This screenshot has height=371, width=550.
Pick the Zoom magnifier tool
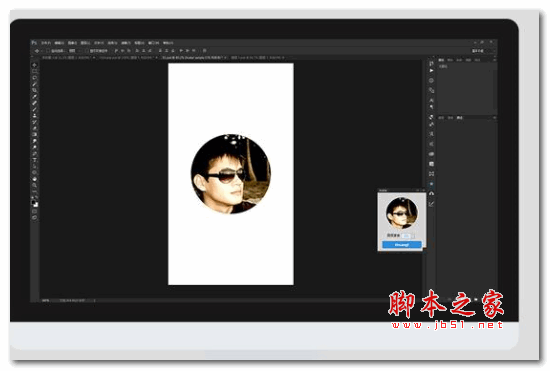(34, 185)
